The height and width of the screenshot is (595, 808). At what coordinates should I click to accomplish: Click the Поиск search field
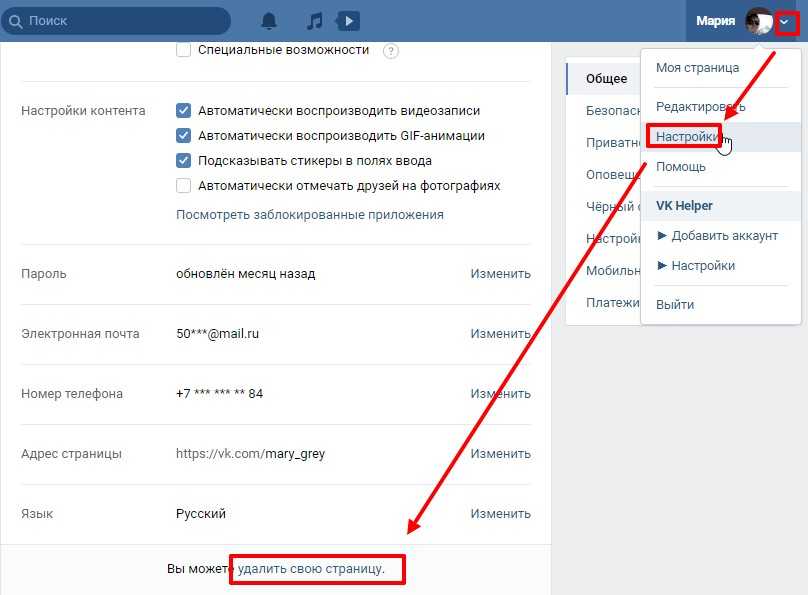[115, 21]
